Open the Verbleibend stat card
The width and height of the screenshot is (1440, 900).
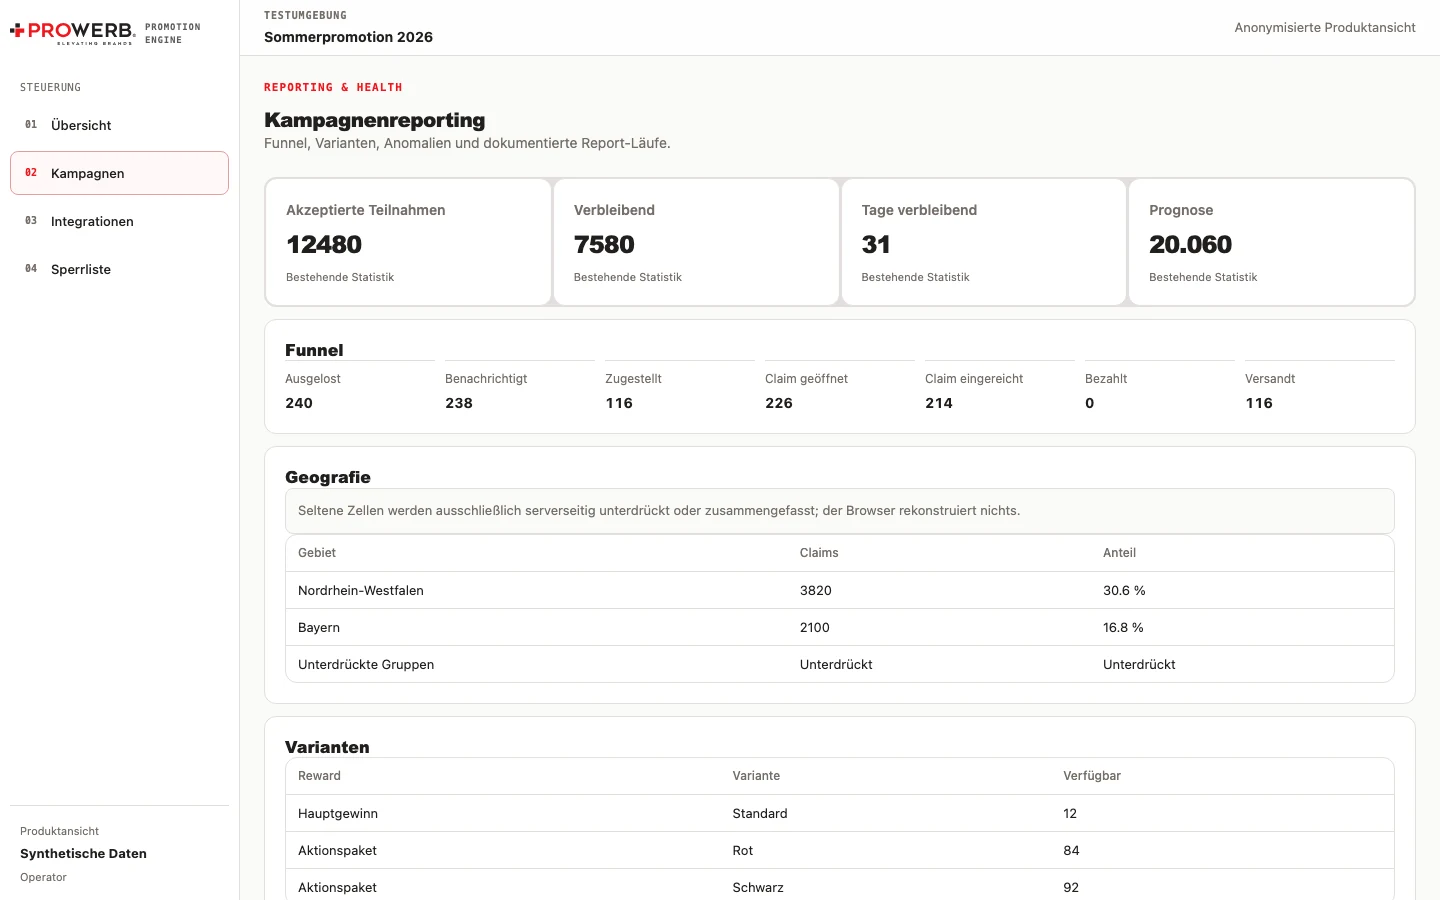pos(696,242)
